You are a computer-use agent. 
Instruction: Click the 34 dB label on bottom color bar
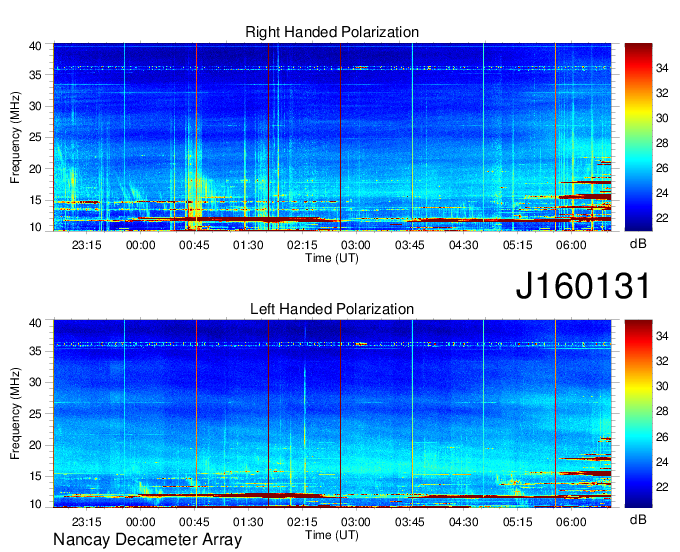pyautogui.click(x=662, y=336)
